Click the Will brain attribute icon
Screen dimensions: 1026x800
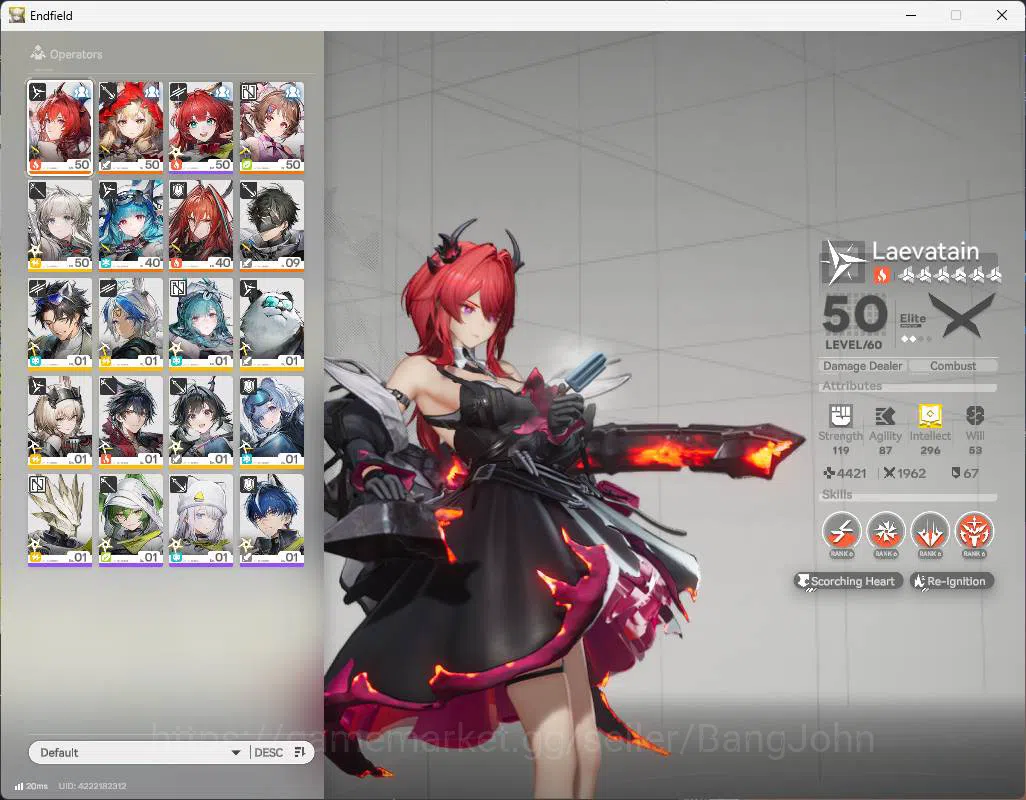[x=975, y=415]
